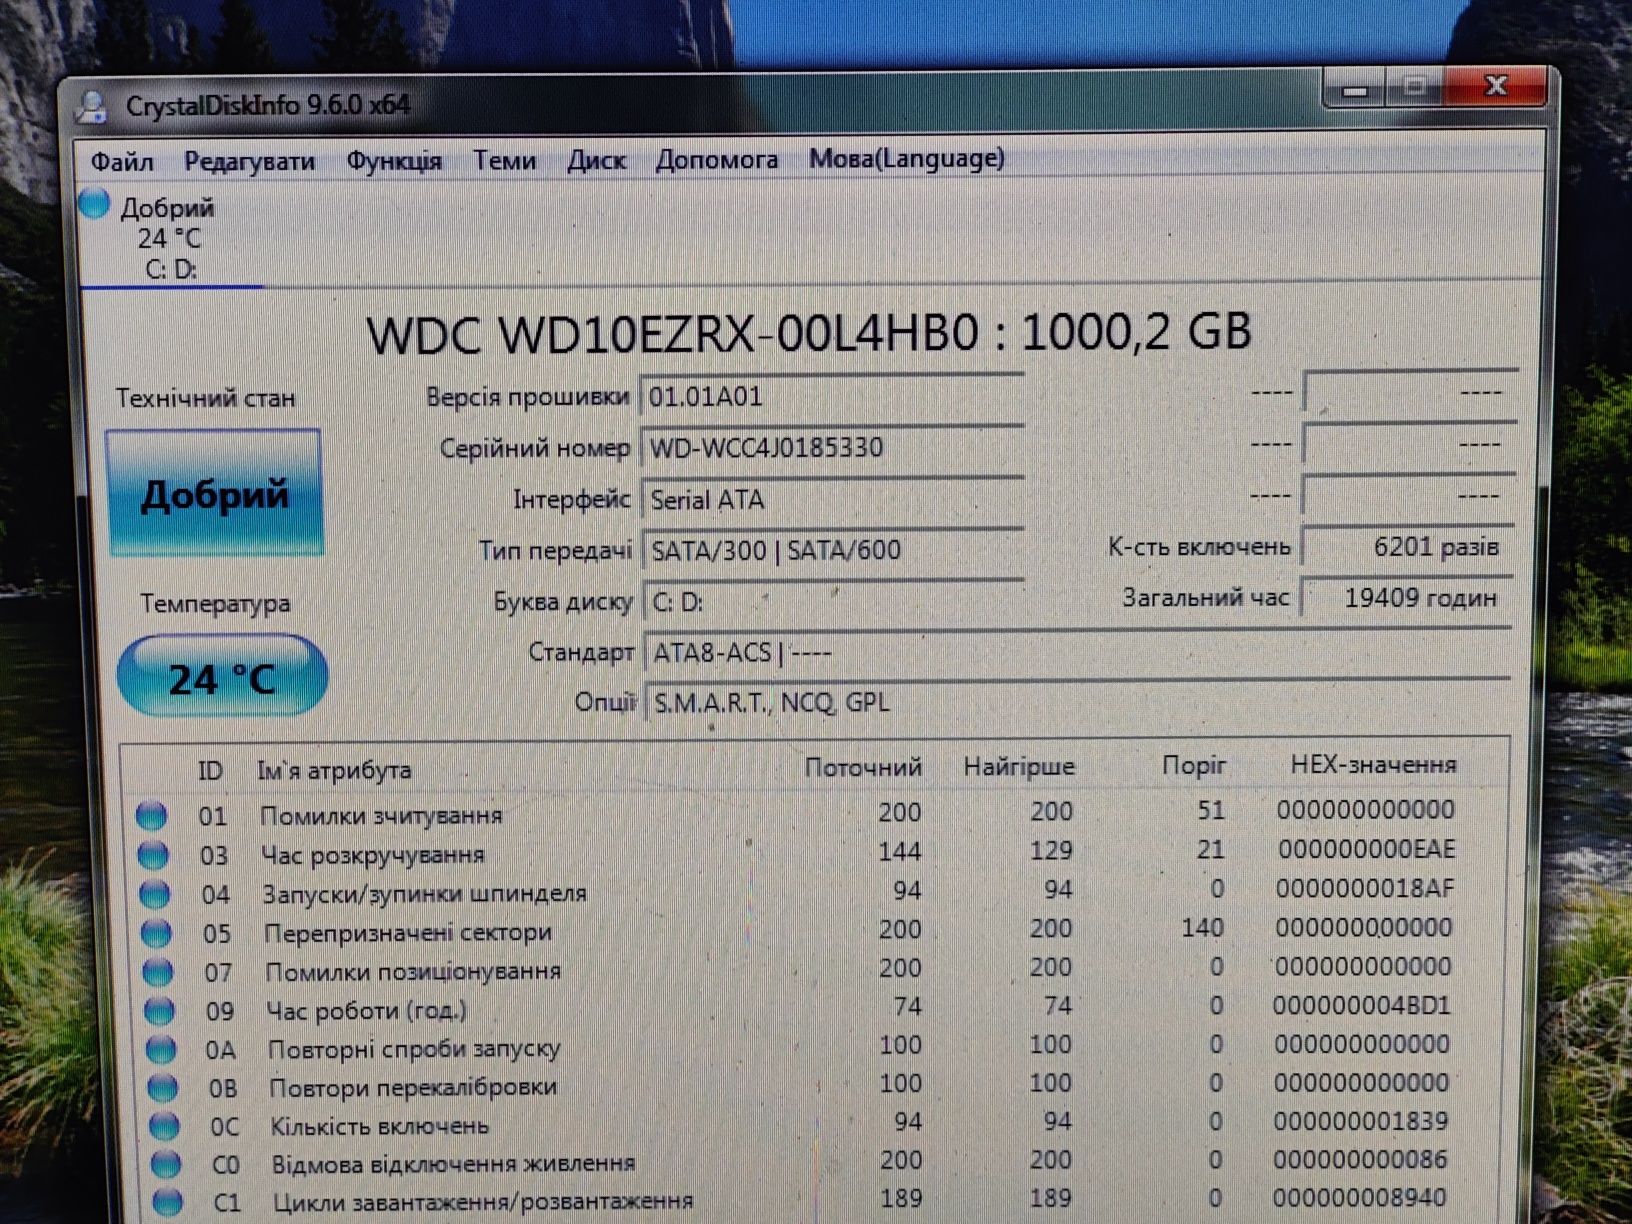Image resolution: width=1632 pixels, height=1224 pixels.
Task: Open the Функція menu
Action: click(x=394, y=161)
